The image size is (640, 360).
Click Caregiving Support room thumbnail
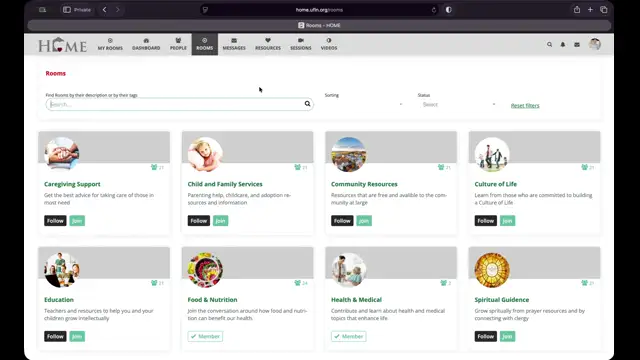(62, 154)
